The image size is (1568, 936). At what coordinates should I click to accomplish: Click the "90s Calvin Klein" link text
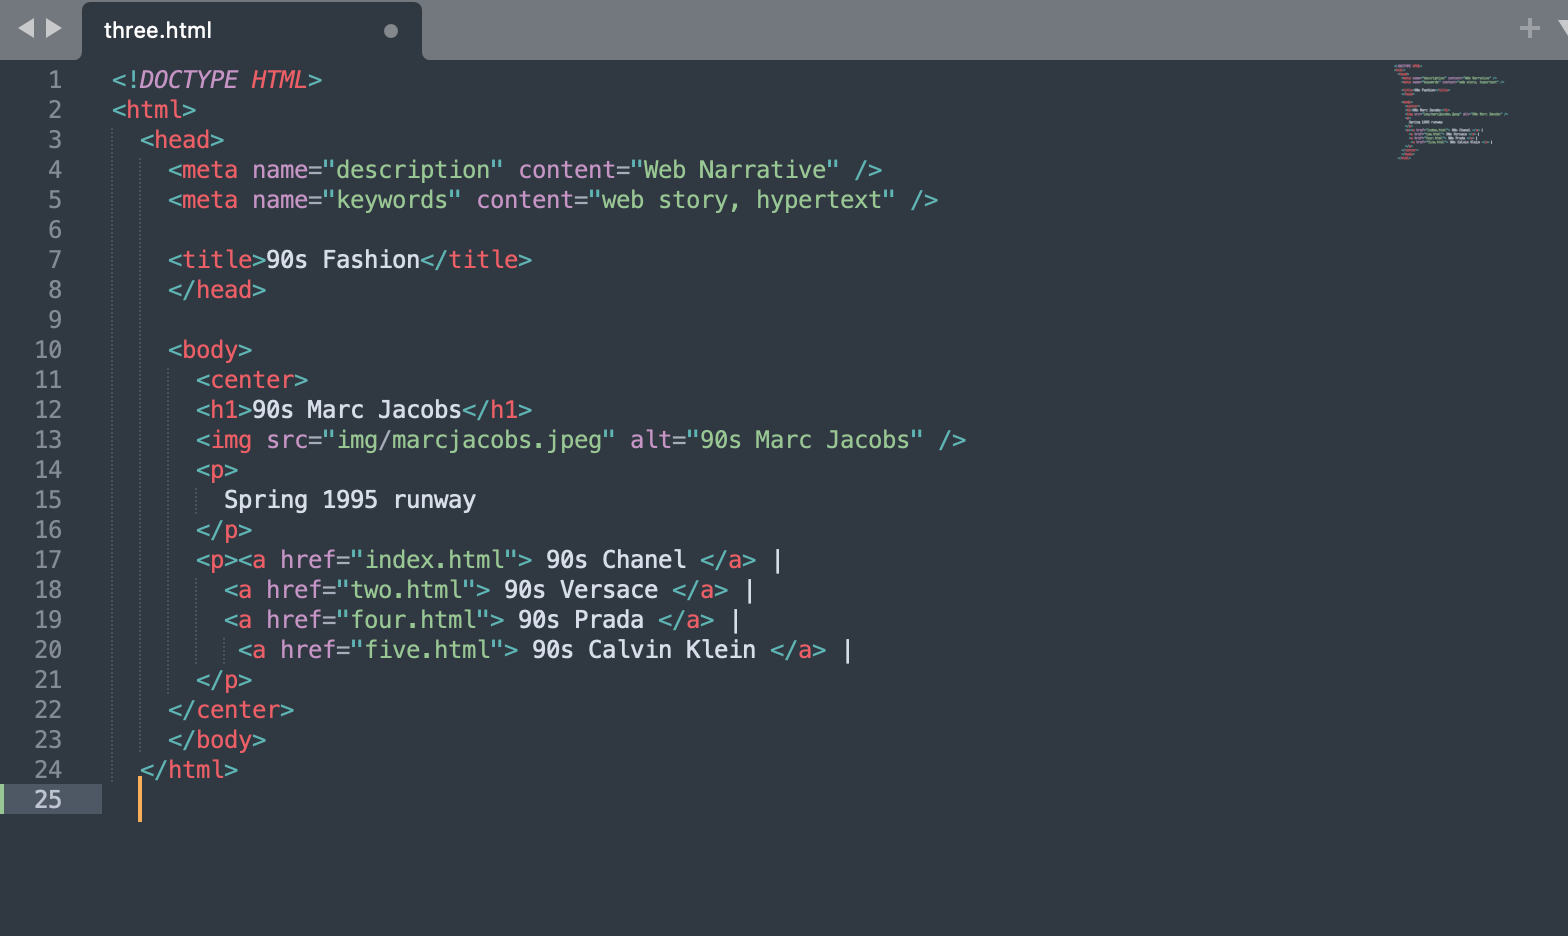tap(644, 650)
